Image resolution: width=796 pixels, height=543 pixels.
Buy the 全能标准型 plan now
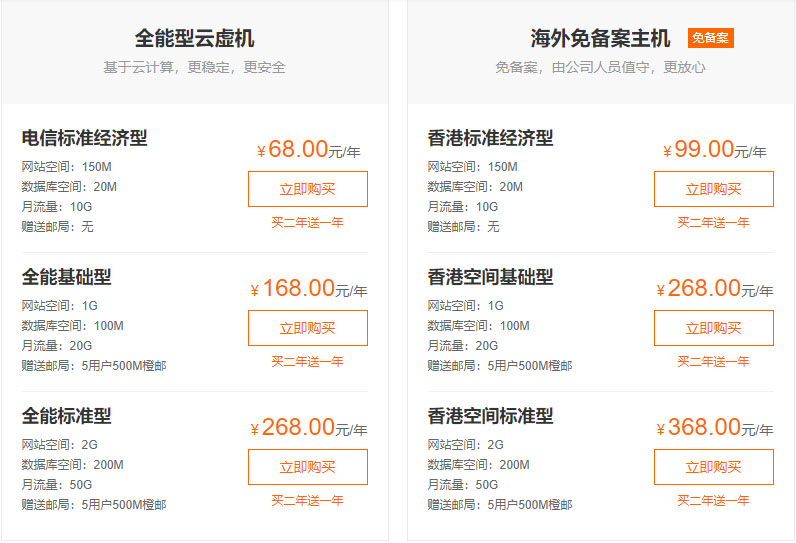click(x=308, y=467)
